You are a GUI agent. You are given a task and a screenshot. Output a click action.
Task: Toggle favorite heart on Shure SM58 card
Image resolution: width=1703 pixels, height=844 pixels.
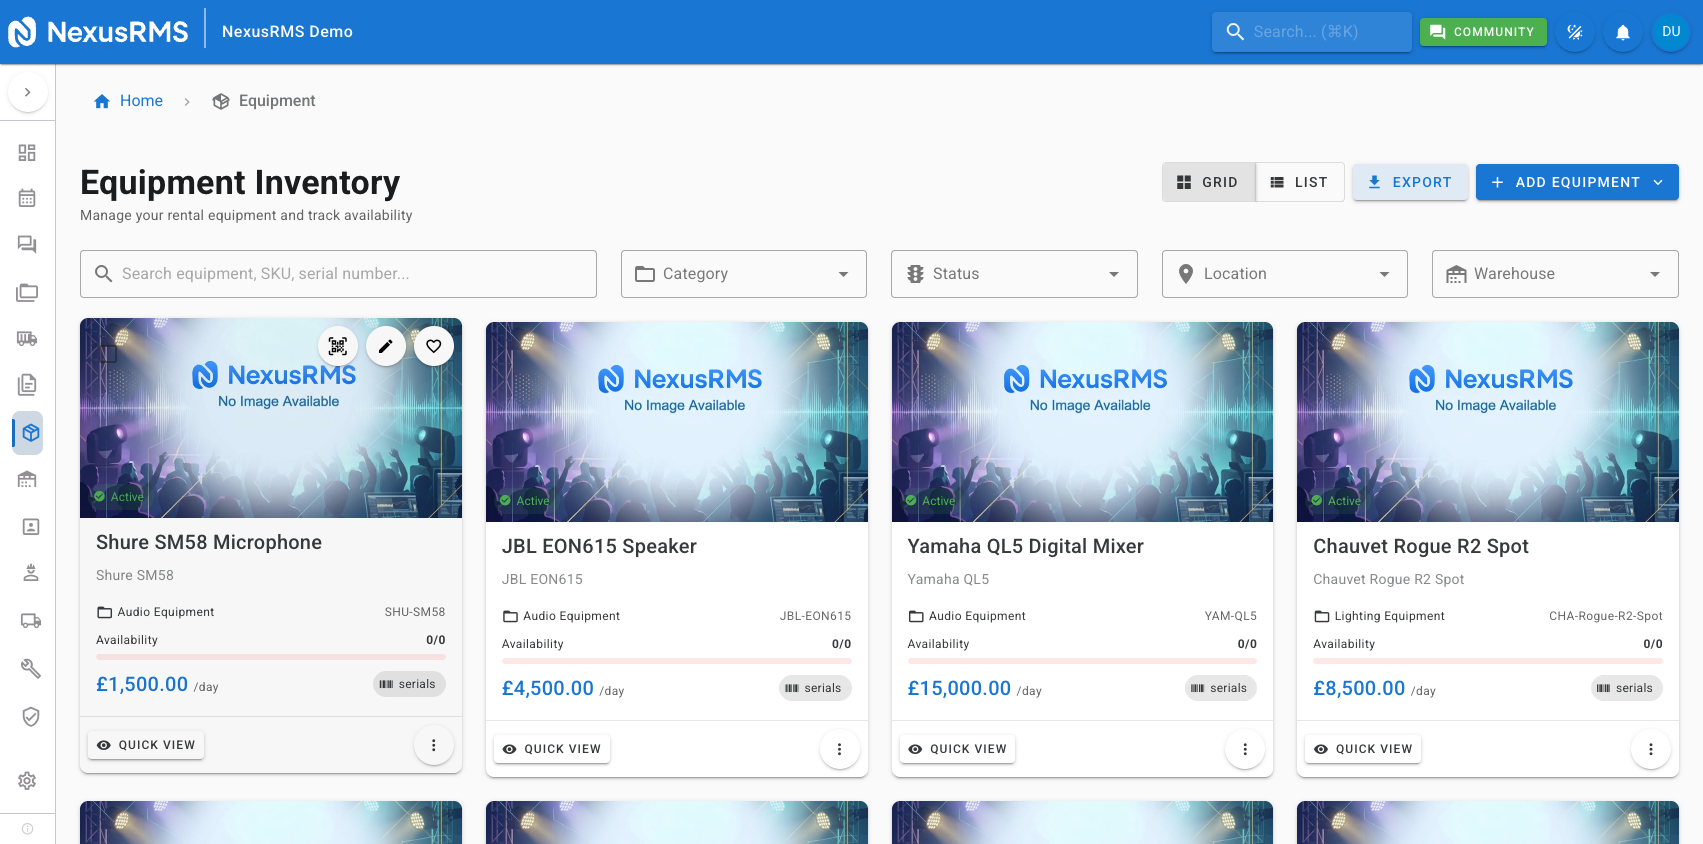tap(434, 346)
